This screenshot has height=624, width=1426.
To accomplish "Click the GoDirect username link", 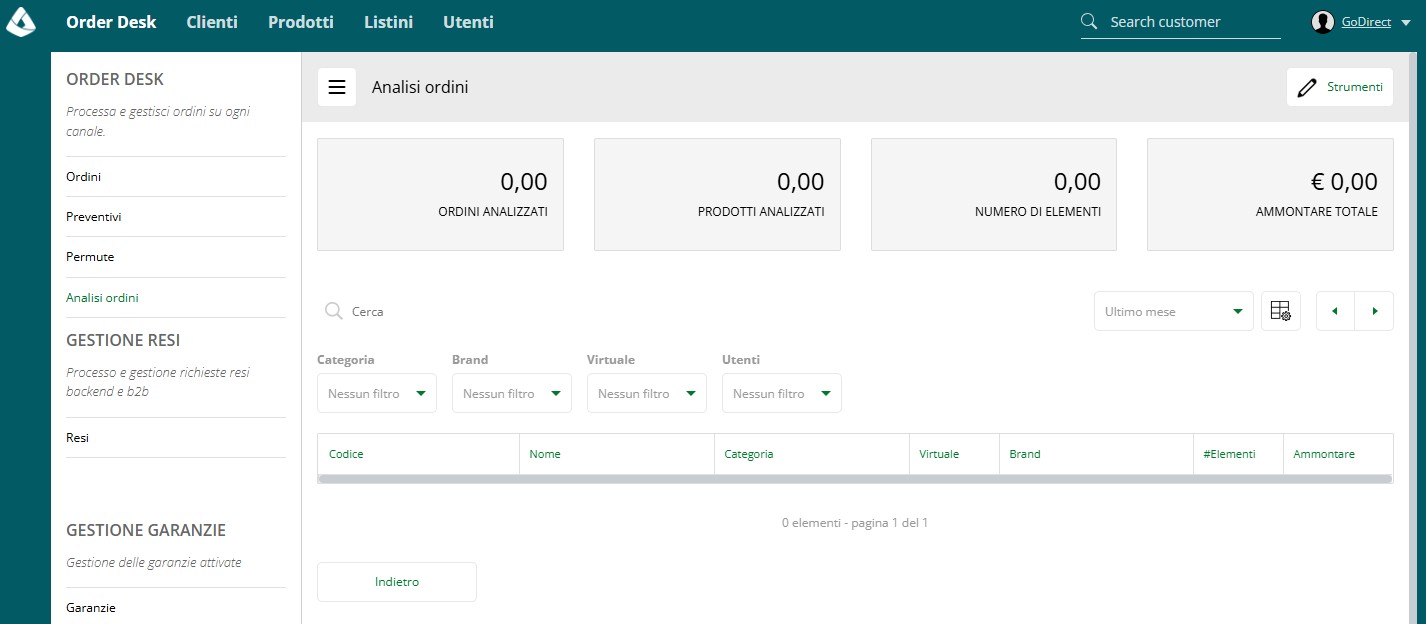I will tap(1366, 22).
